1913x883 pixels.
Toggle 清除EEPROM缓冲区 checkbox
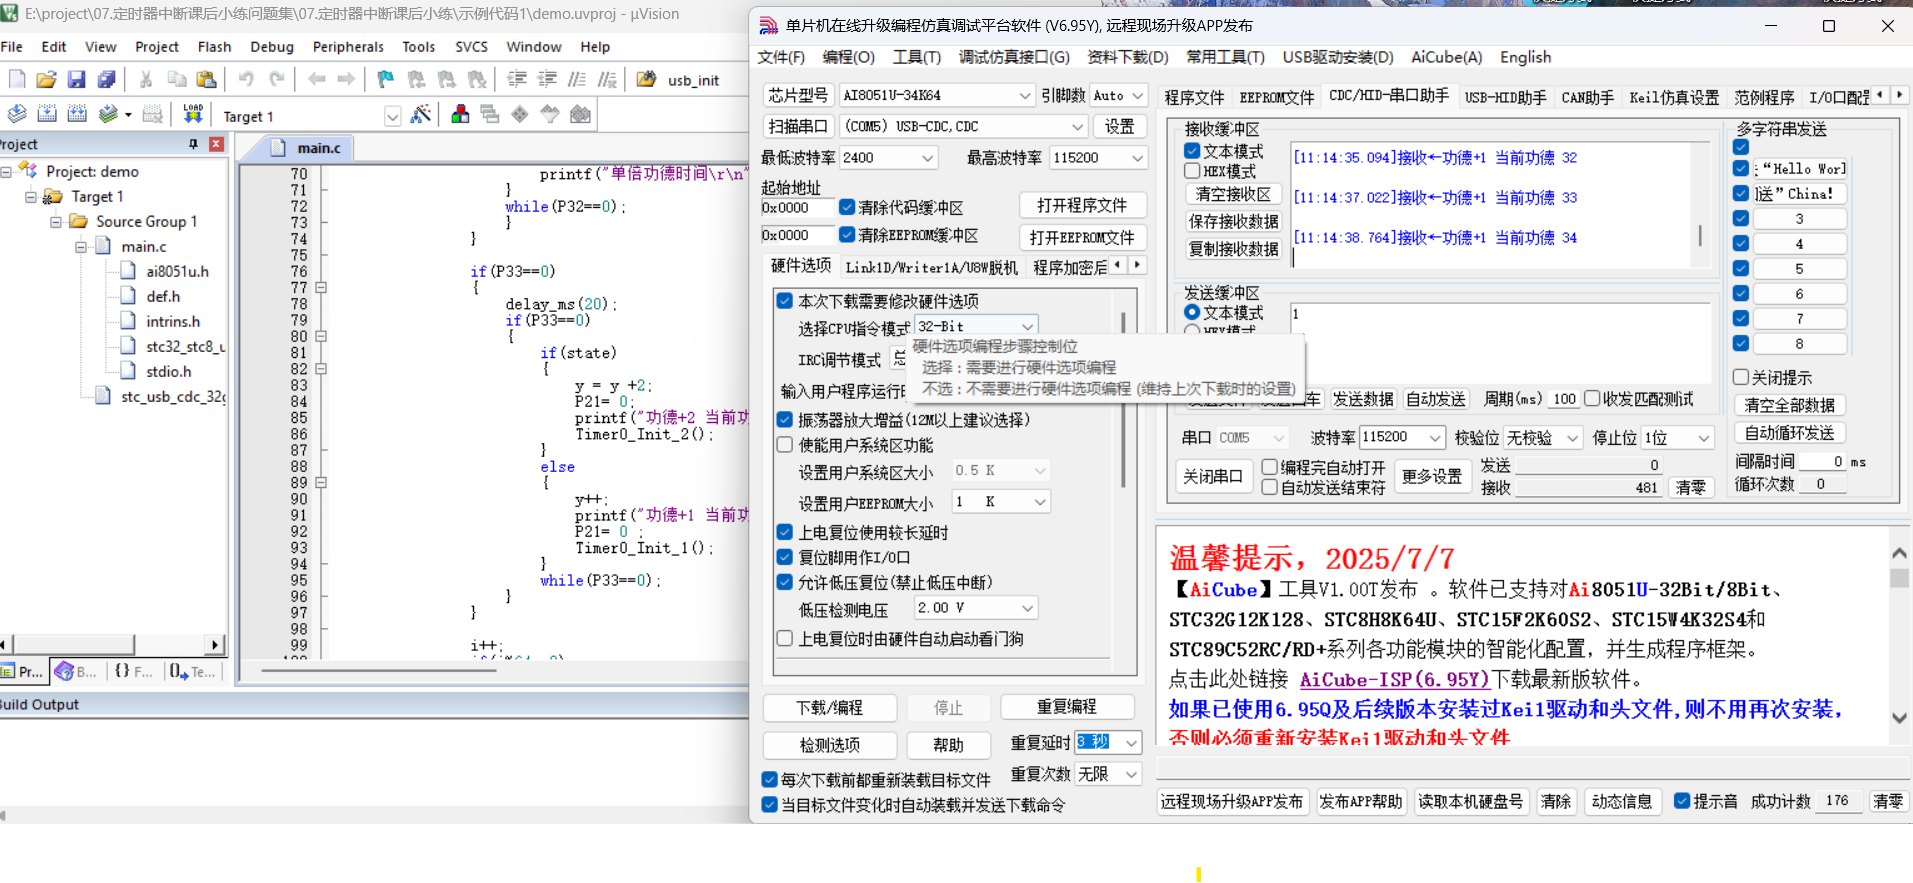[x=847, y=235]
